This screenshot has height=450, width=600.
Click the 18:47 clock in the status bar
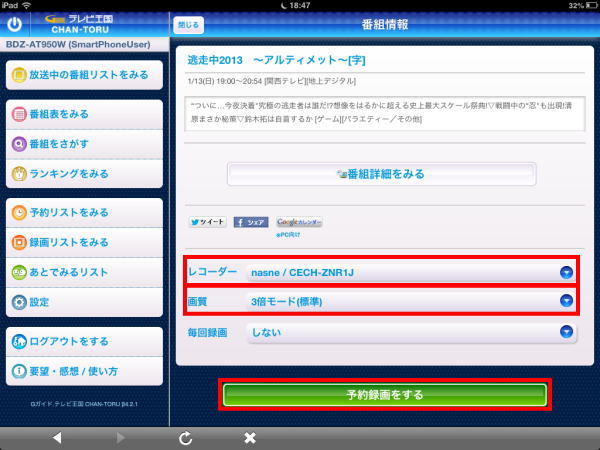pos(300,5)
